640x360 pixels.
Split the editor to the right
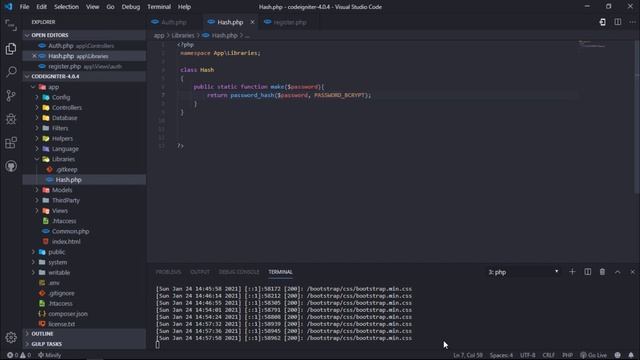coord(618,22)
